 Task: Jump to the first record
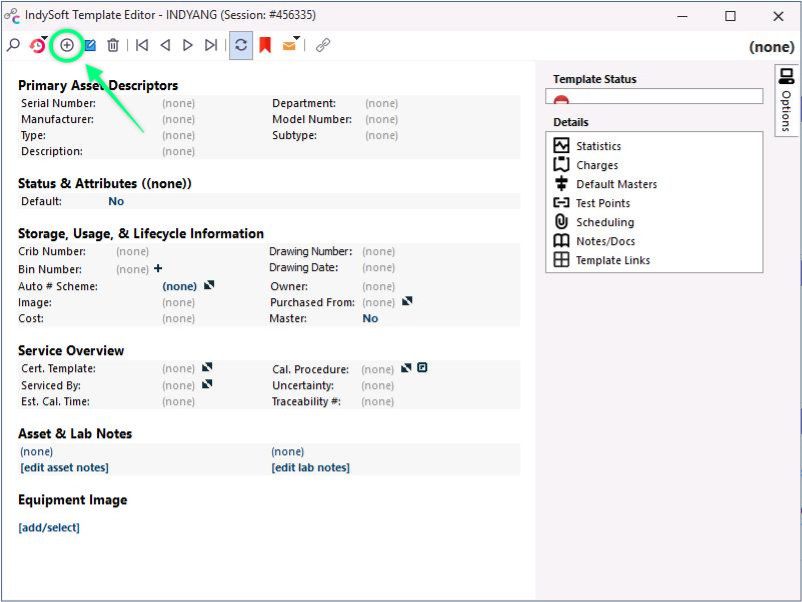(x=142, y=45)
